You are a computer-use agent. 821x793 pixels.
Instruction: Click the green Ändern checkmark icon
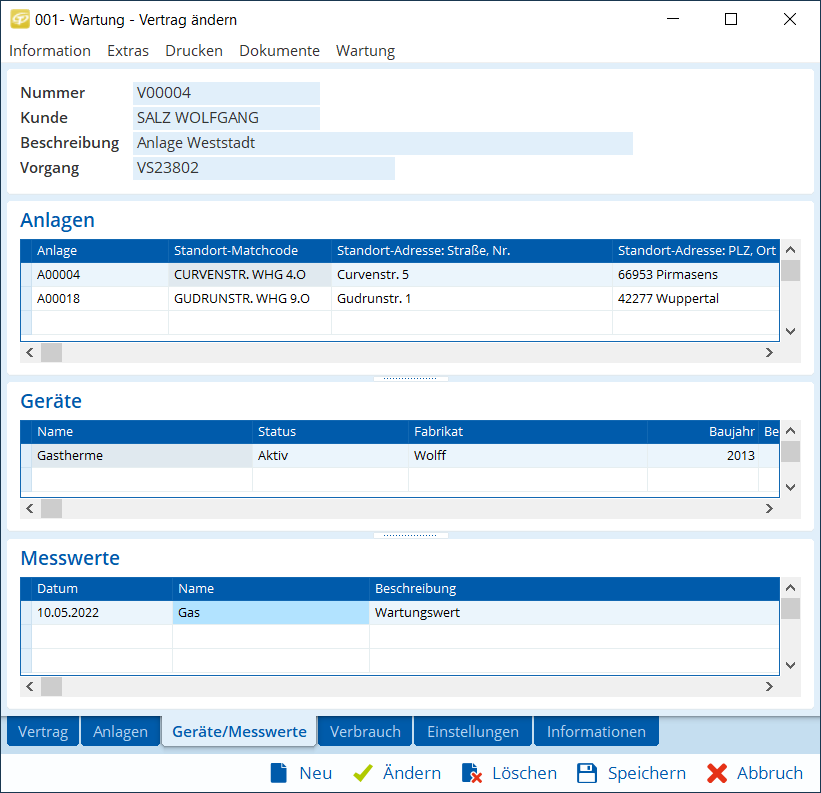coord(363,773)
